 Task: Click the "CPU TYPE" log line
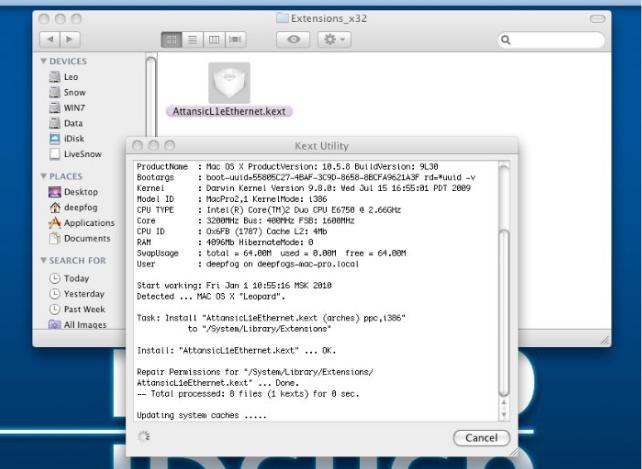point(269,210)
